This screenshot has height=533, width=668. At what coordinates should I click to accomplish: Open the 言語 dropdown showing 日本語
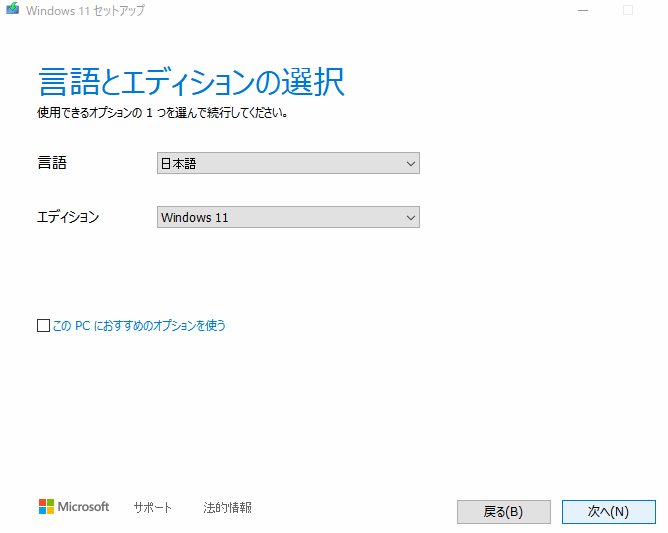tap(288, 163)
